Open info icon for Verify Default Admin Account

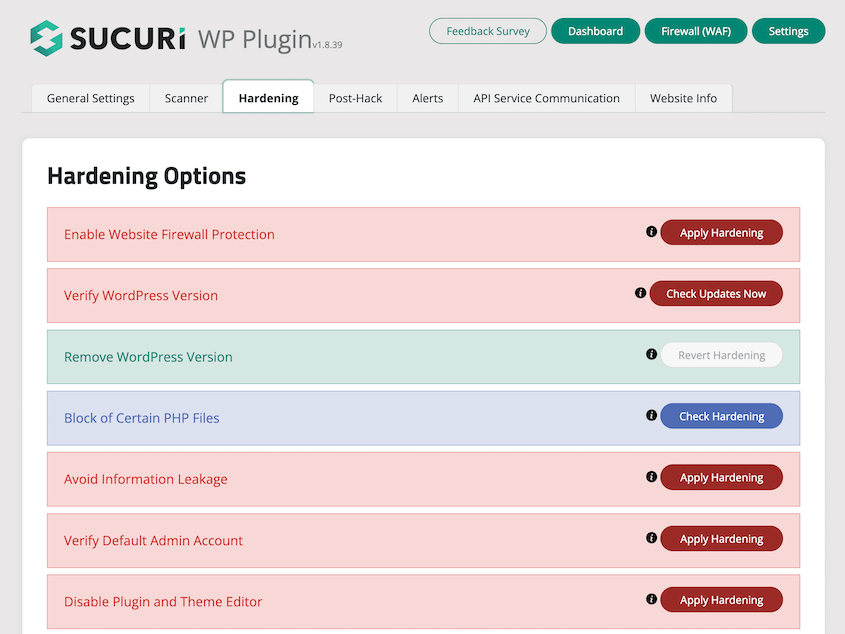[652, 537]
